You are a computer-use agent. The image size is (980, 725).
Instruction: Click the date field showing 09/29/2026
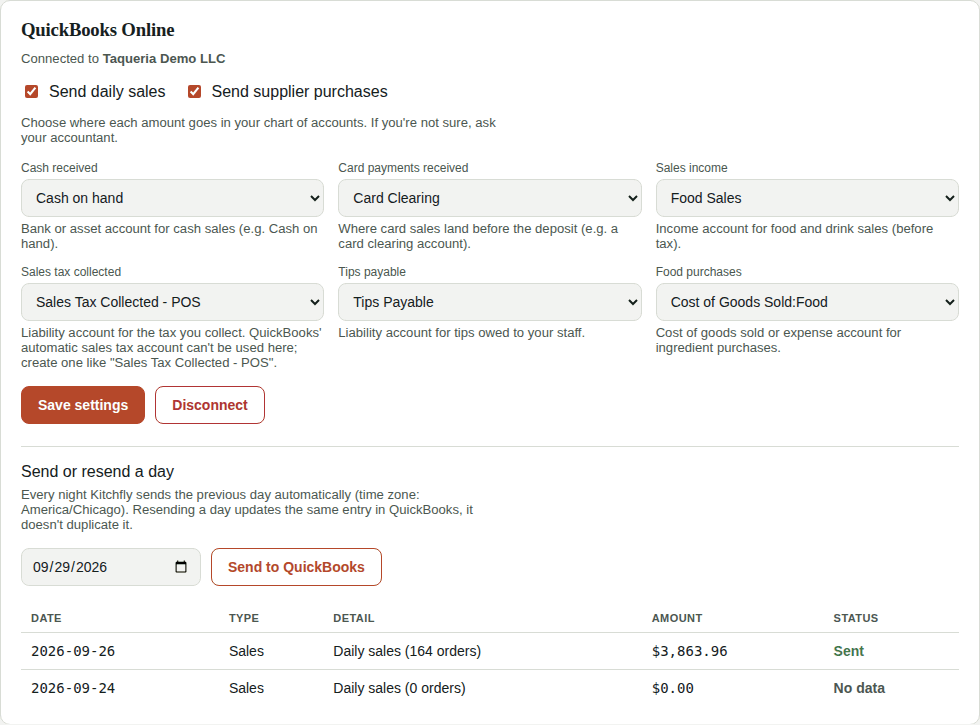tap(111, 567)
